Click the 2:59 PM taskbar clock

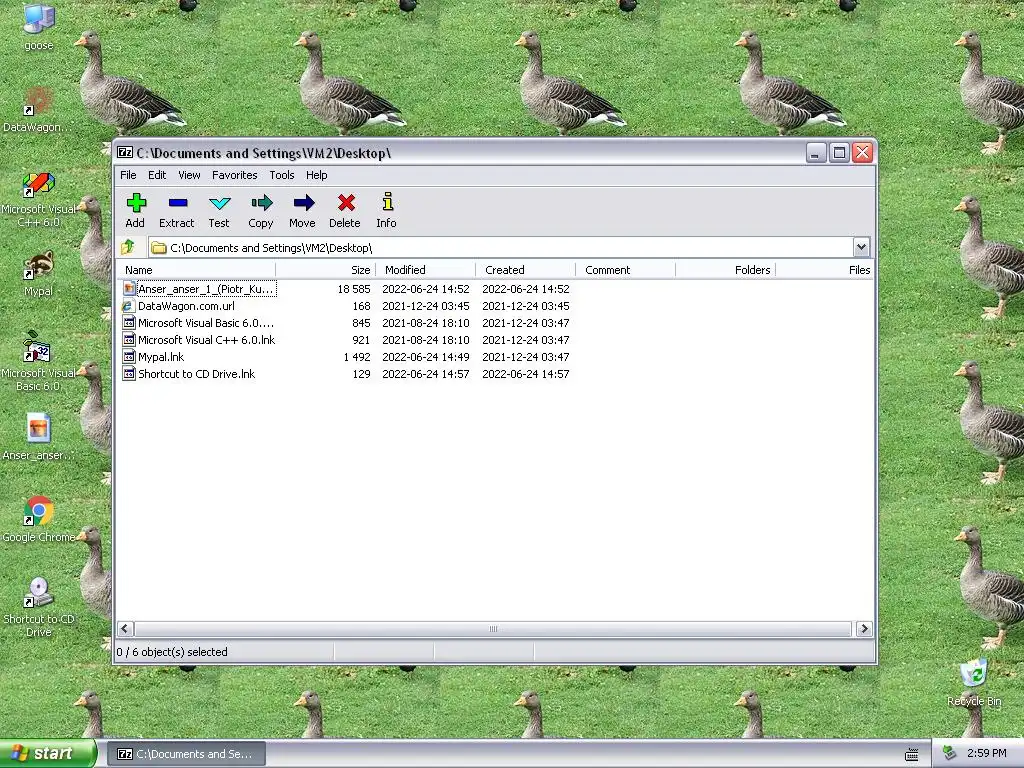pyautogui.click(x=986, y=753)
